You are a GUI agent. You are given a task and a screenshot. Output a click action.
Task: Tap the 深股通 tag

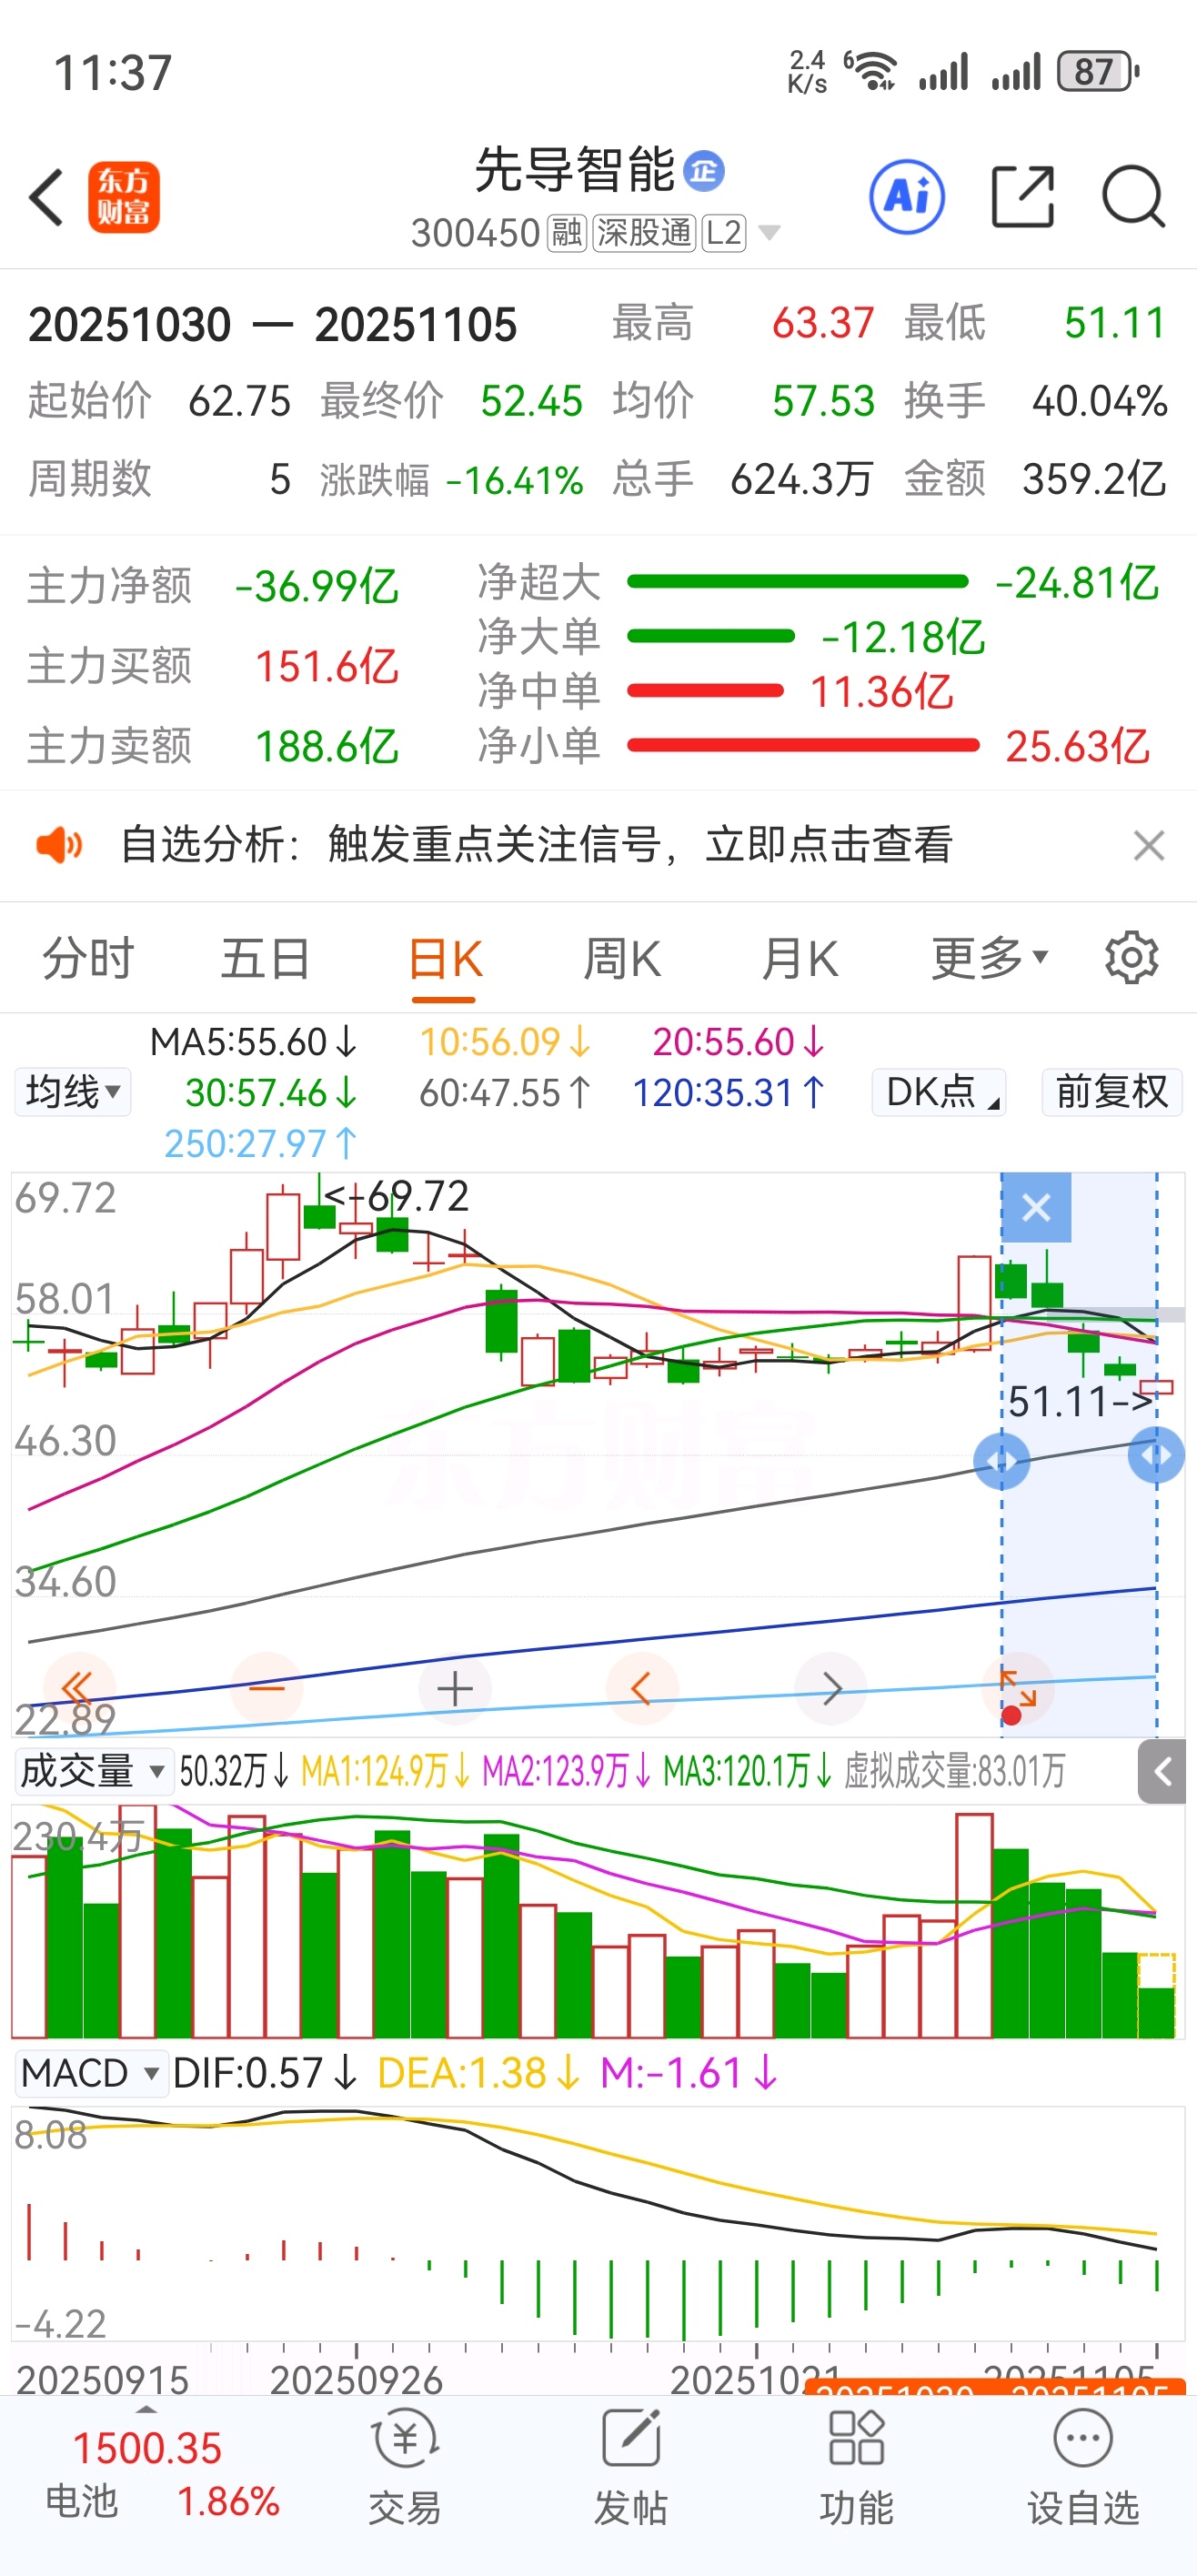point(644,233)
